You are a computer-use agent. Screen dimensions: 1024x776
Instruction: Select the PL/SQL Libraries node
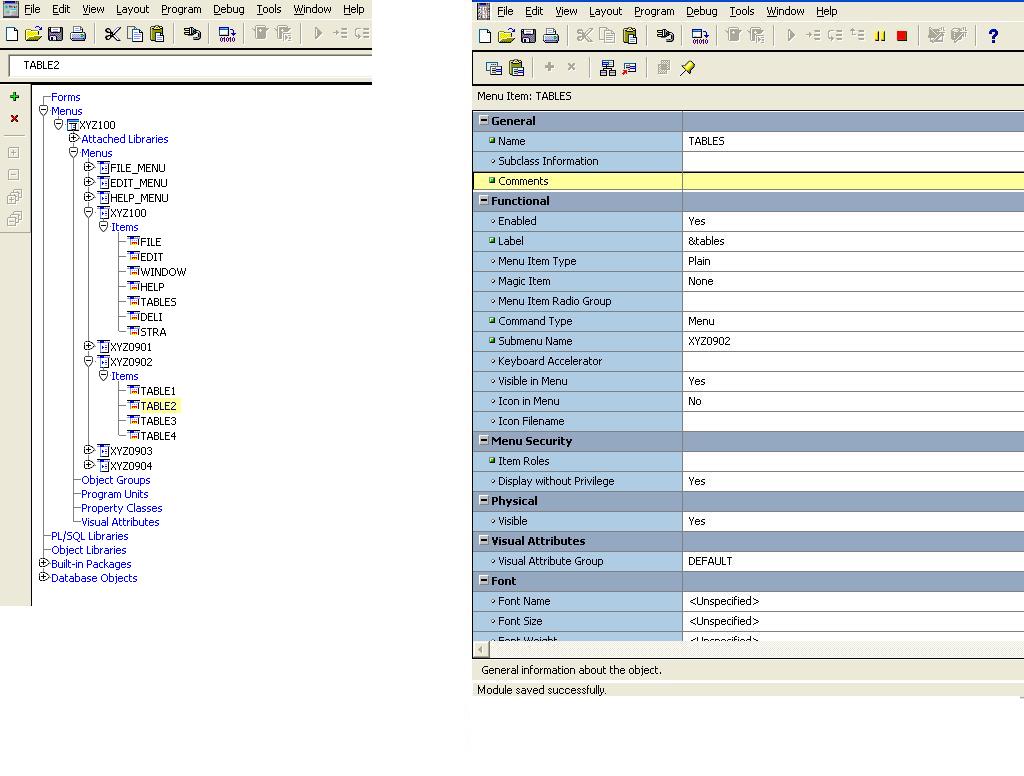click(x=89, y=536)
